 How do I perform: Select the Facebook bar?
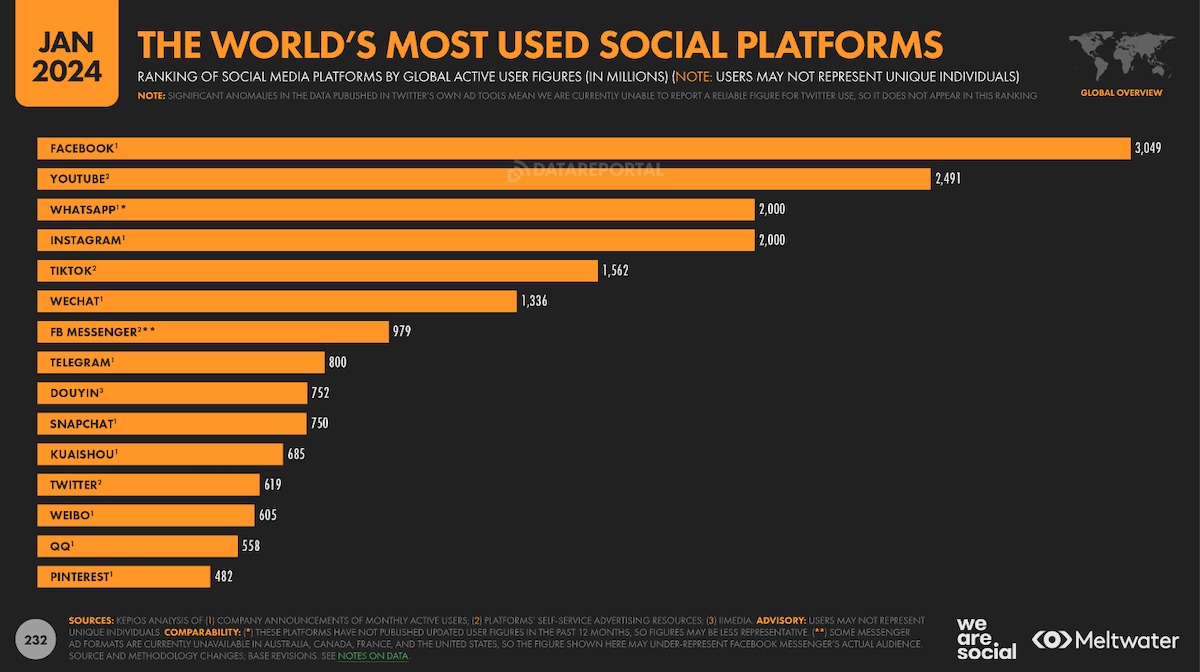[x=584, y=148]
